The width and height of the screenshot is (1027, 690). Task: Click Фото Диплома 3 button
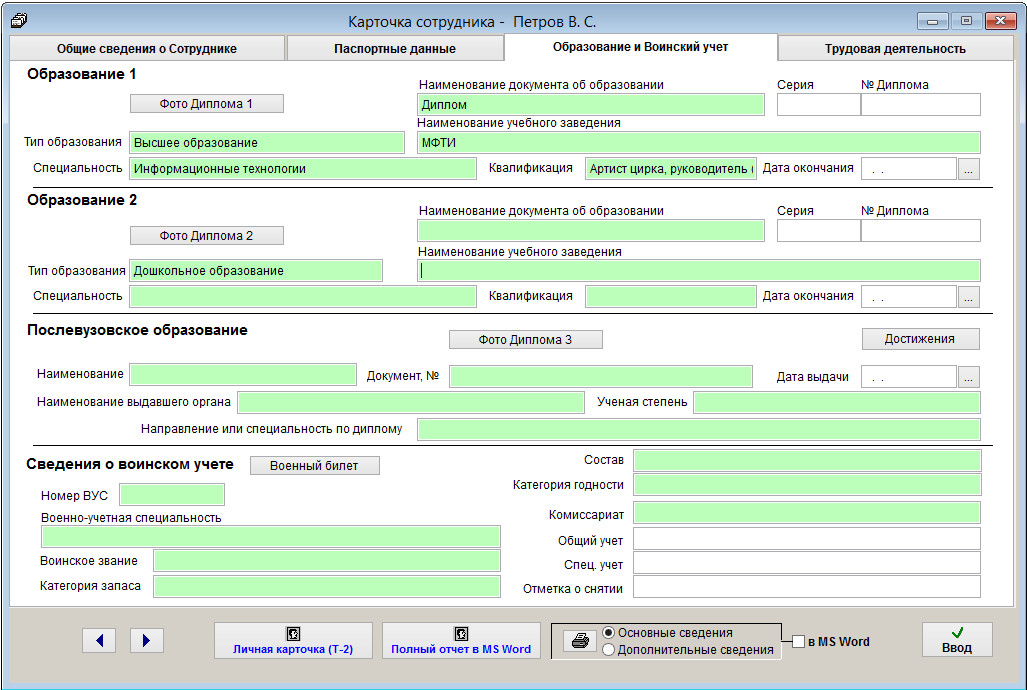[525, 339]
